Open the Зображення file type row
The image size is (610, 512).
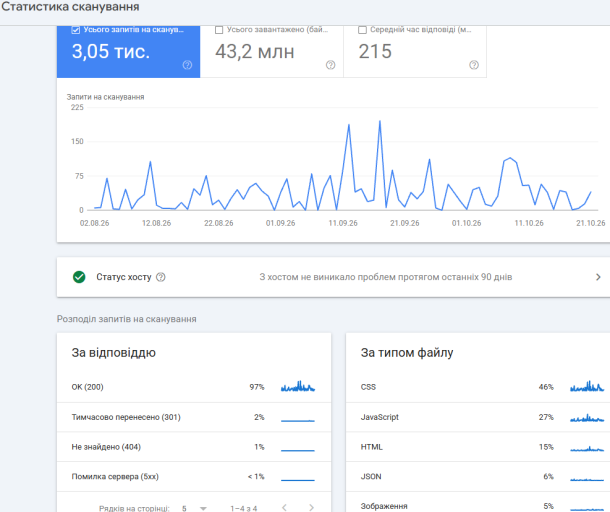coord(478,504)
